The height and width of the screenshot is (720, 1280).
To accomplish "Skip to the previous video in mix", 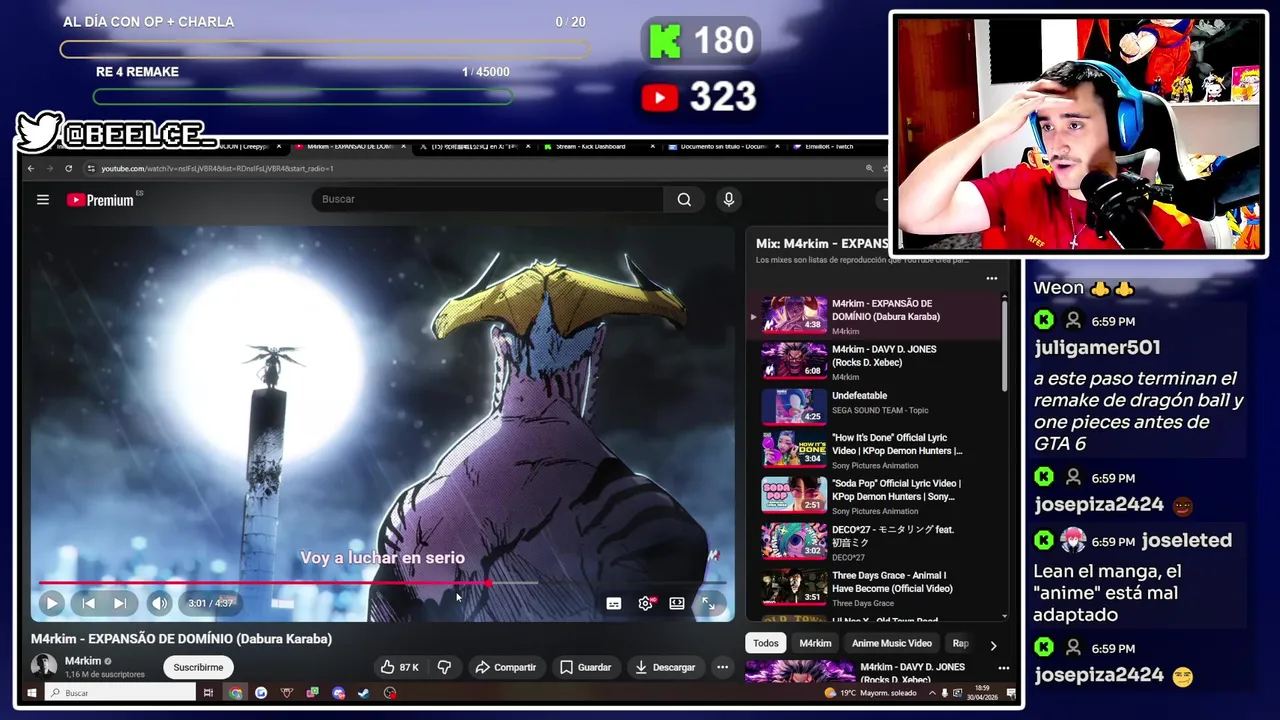I will point(88,603).
